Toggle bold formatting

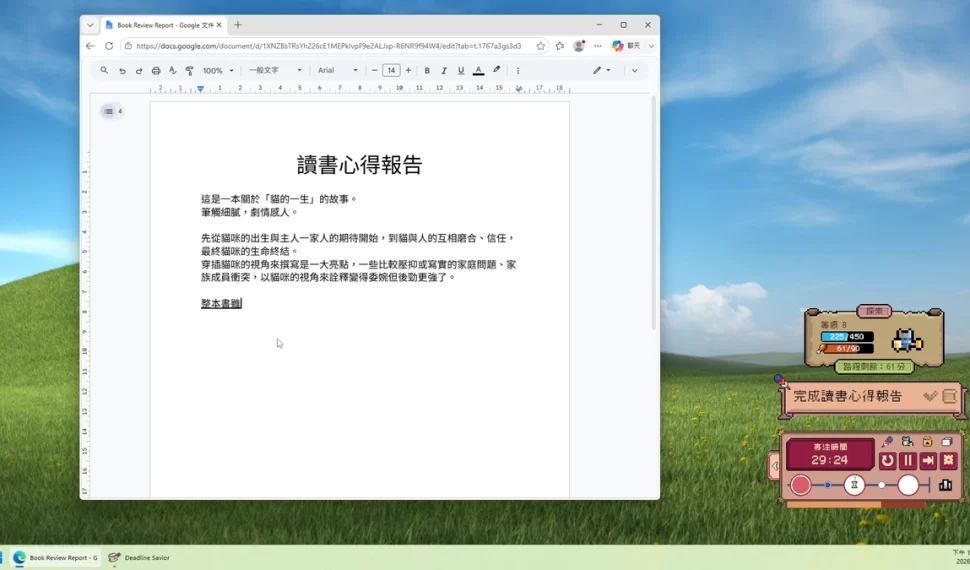pyautogui.click(x=427, y=71)
